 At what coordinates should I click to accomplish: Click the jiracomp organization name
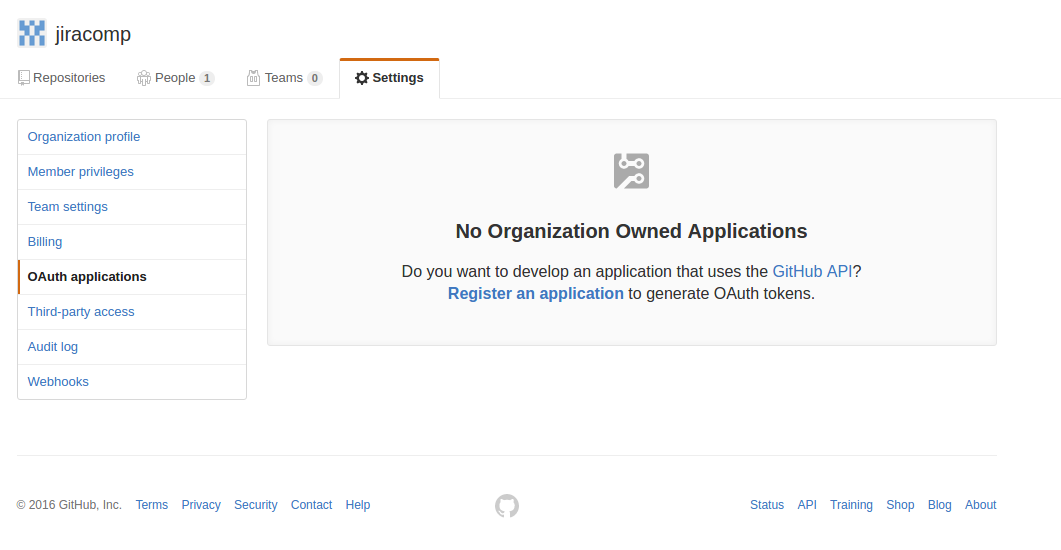93,34
